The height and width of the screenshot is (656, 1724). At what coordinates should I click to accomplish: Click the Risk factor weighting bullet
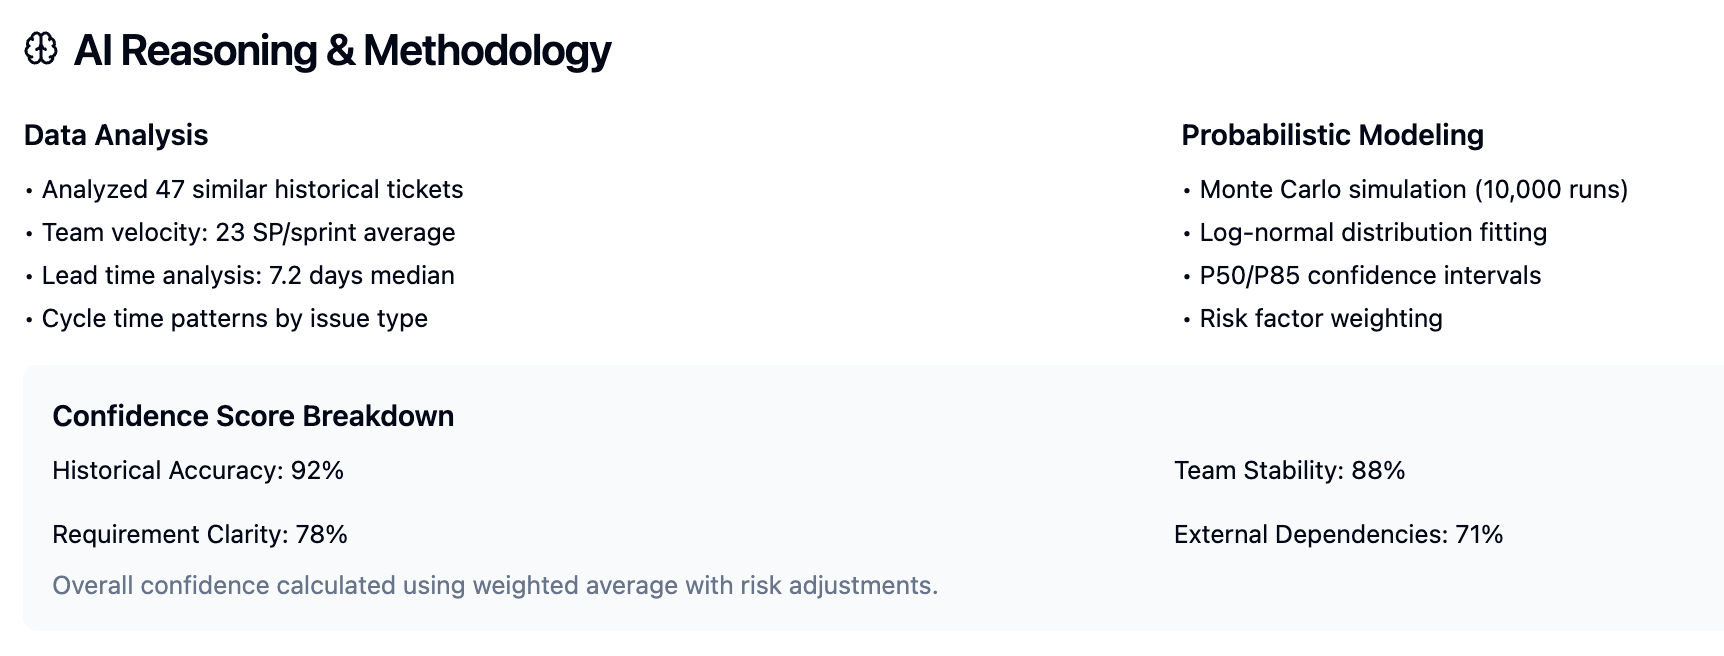[1320, 319]
